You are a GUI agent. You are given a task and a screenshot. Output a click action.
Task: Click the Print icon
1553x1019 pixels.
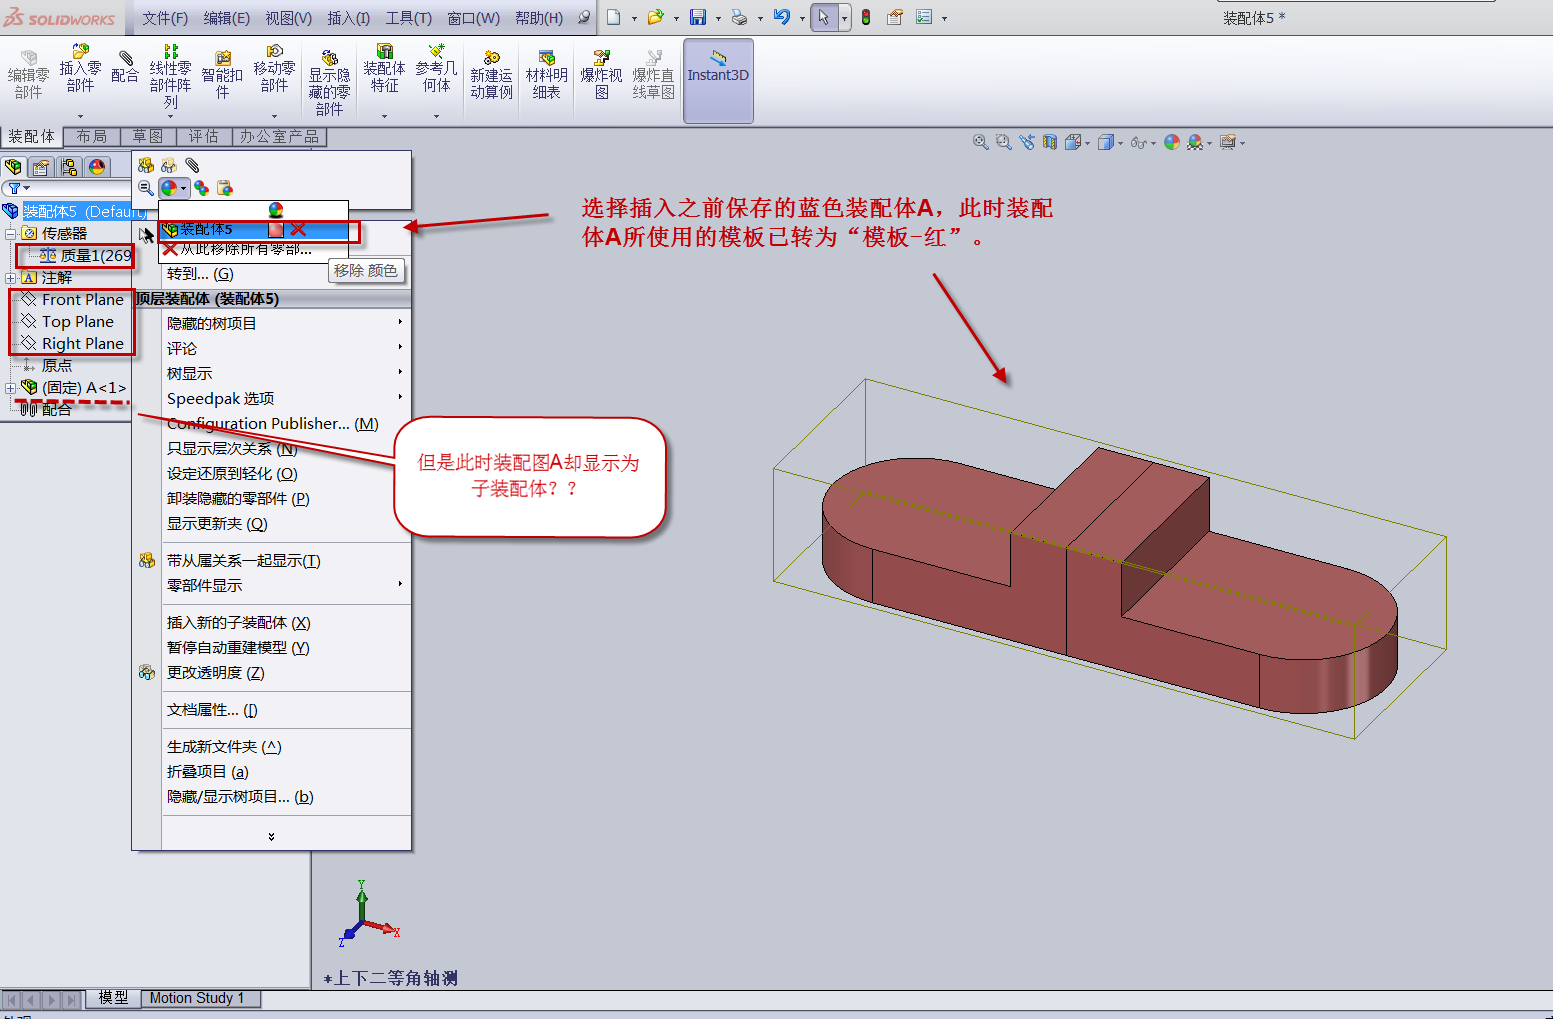coord(739,17)
